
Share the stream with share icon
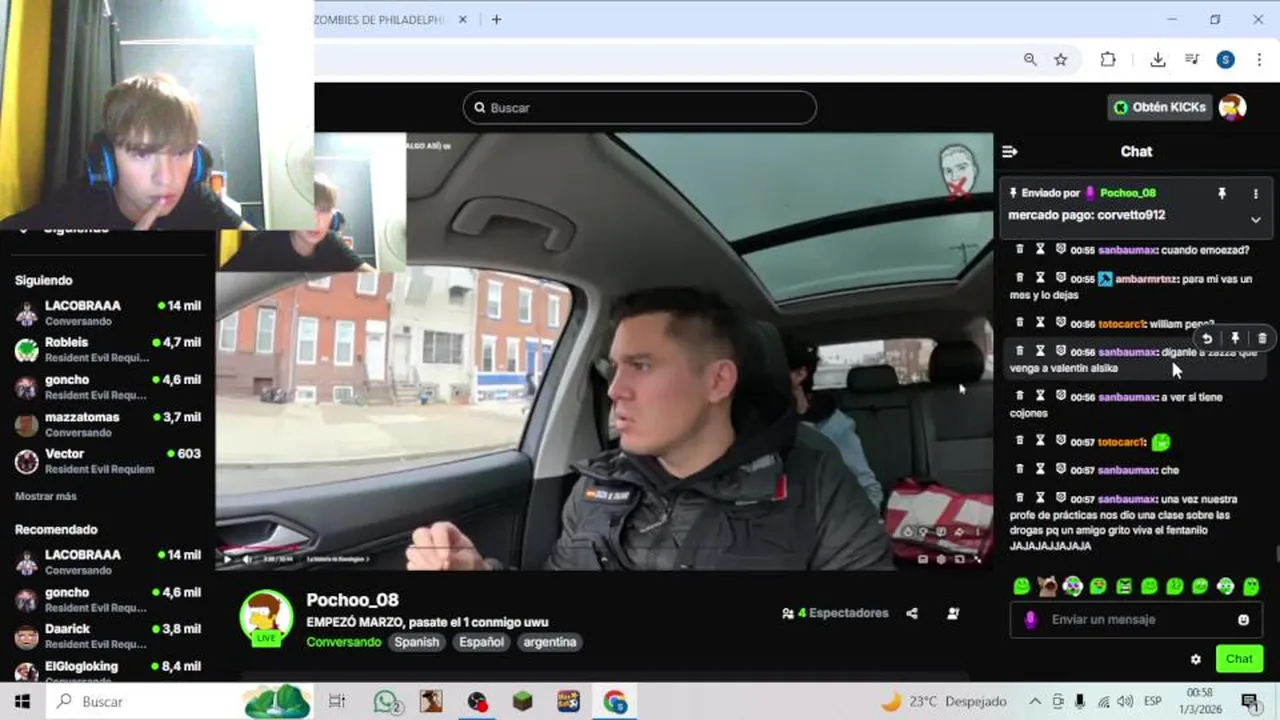point(912,613)
